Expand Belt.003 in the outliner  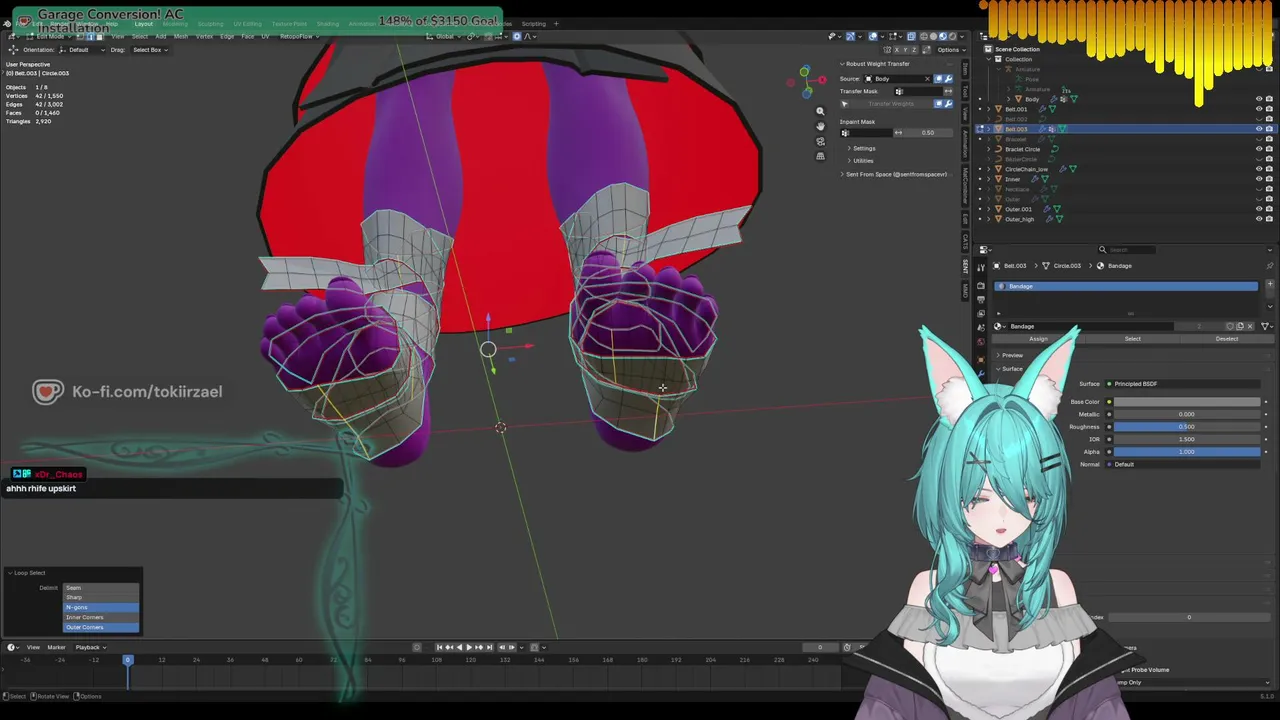coord(988,129)
